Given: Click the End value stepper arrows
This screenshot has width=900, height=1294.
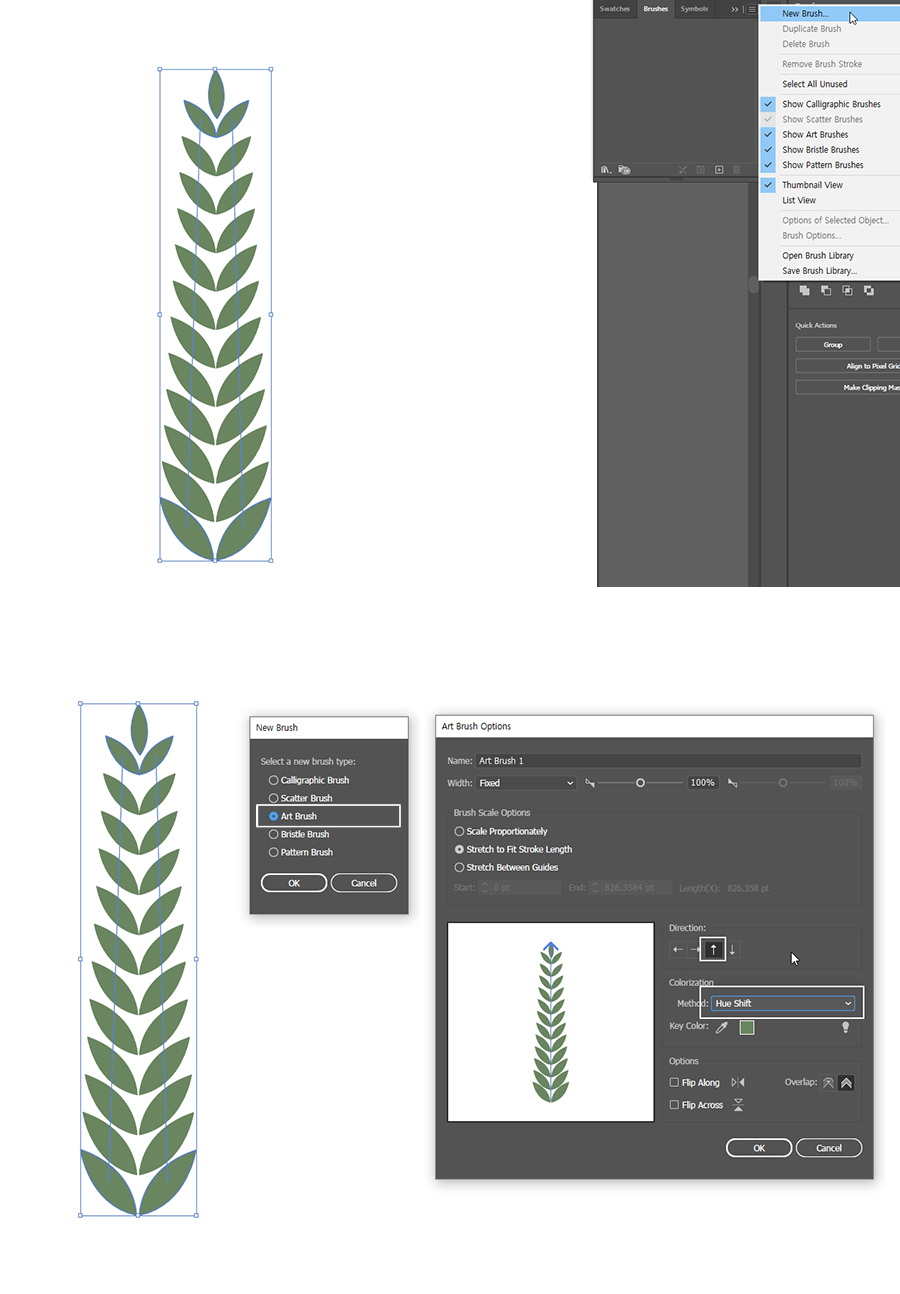Looking at the screenshot, I should [597, 887].
